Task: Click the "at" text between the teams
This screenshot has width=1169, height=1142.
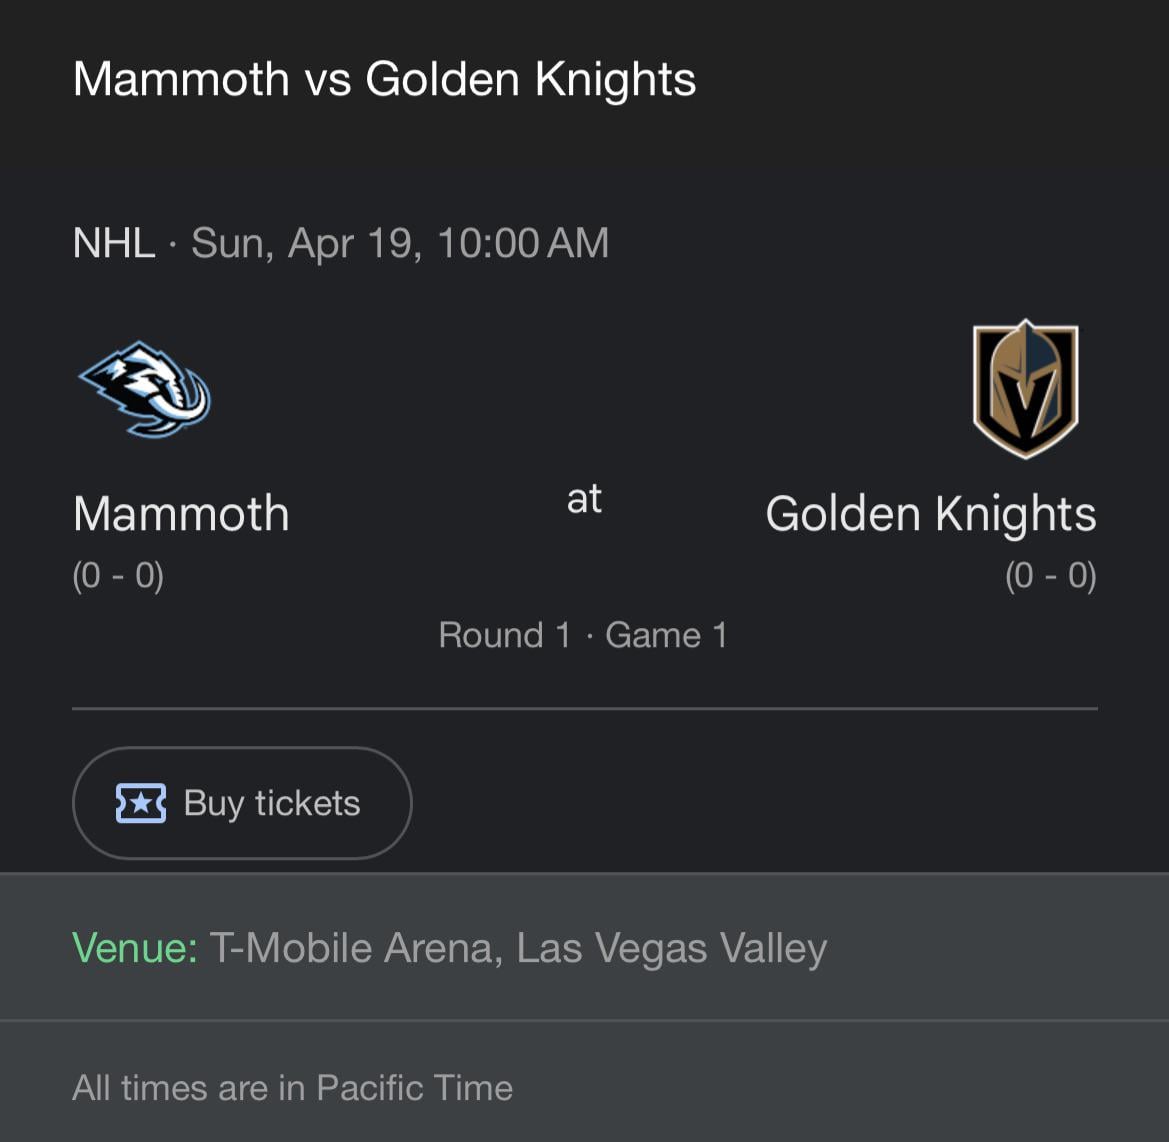Action: click(584, 499)
